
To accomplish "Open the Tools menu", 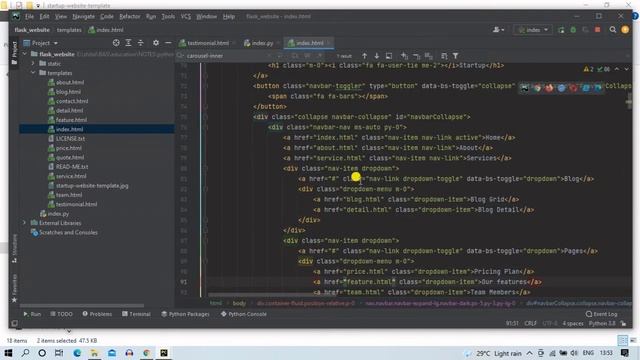I will [168, 17].
